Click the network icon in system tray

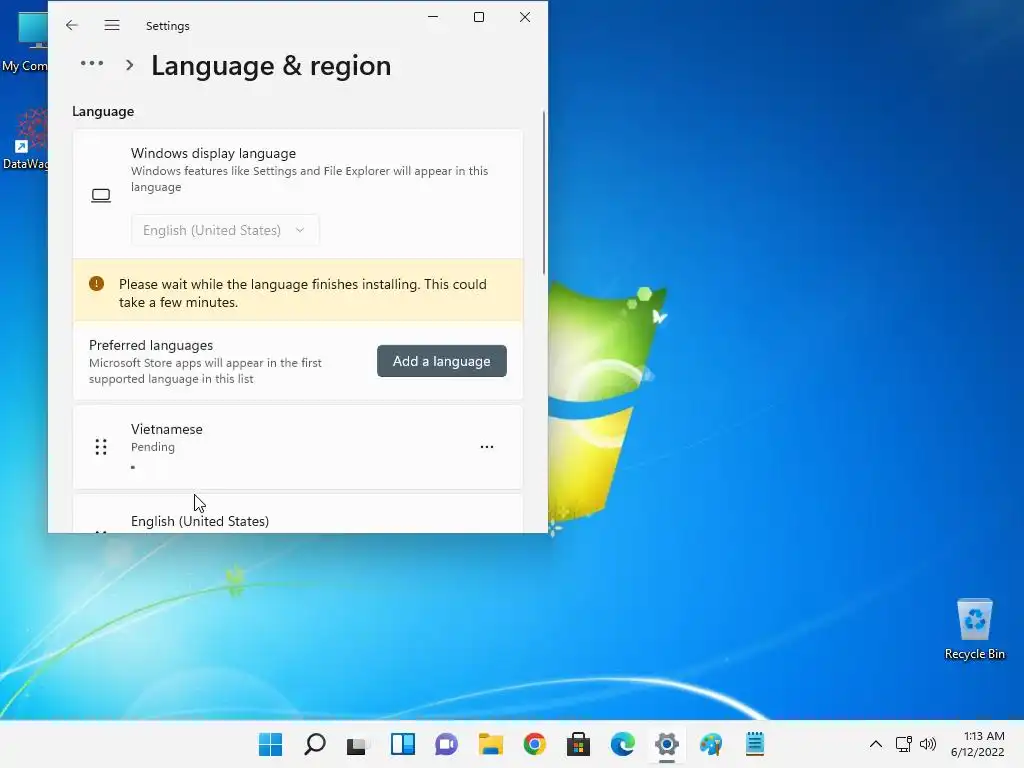903,744
